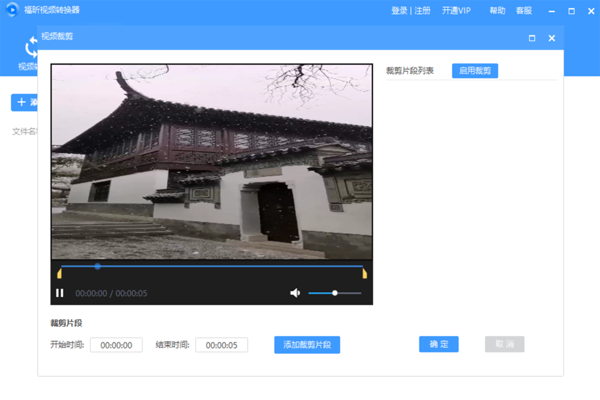Click the left yellow trim start marker
The image size is (600, 400).
tap(60, 273)
